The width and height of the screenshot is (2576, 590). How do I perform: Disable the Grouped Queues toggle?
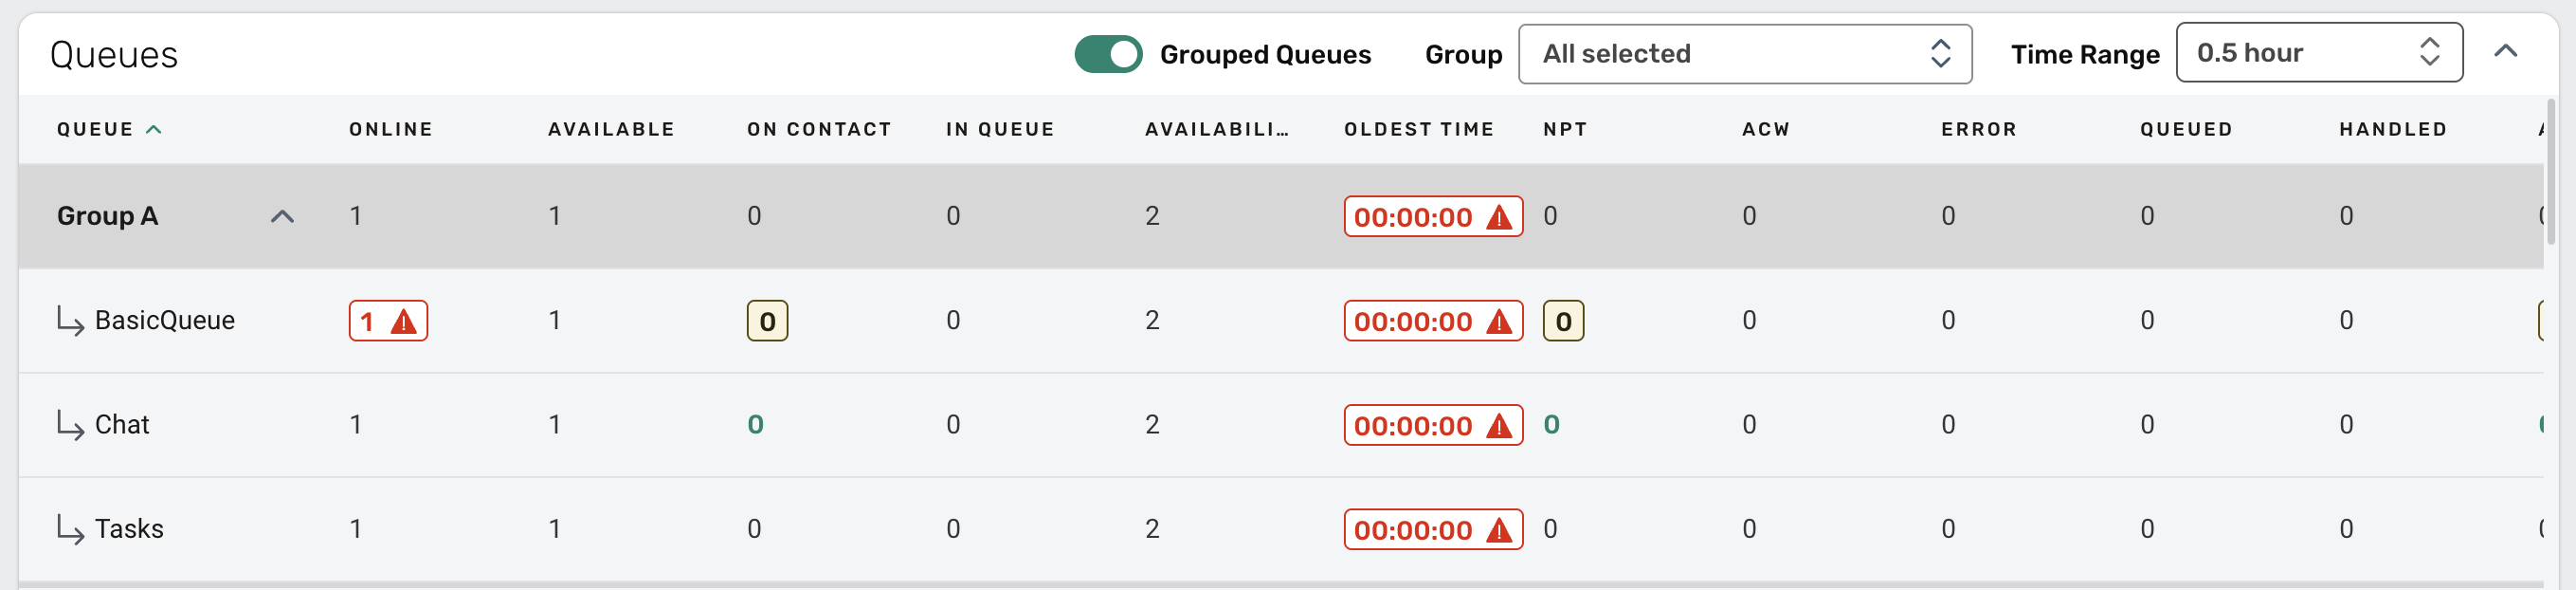[x=1107, y=54]
